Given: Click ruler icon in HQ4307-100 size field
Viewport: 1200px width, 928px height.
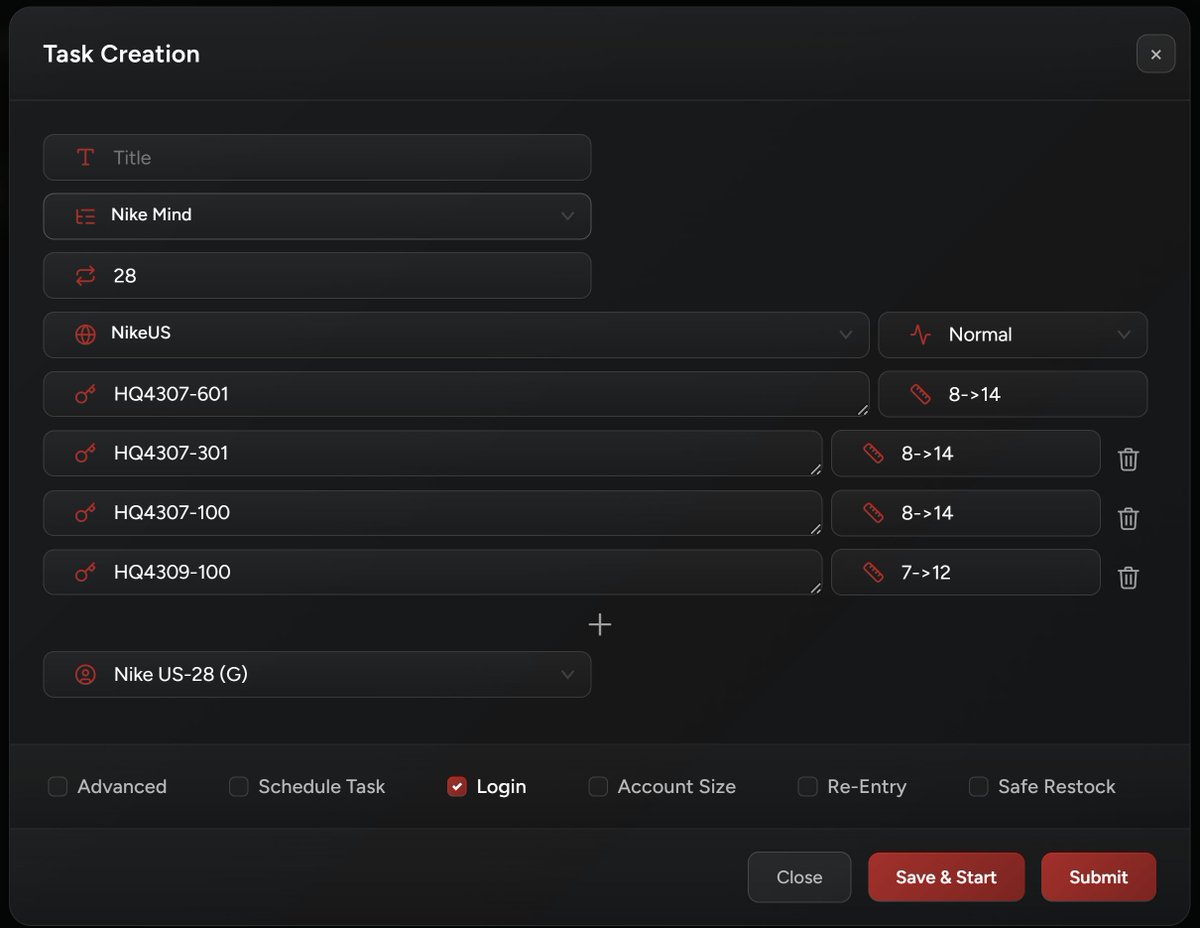Looking at the screenshot, I should pos(874,512).
